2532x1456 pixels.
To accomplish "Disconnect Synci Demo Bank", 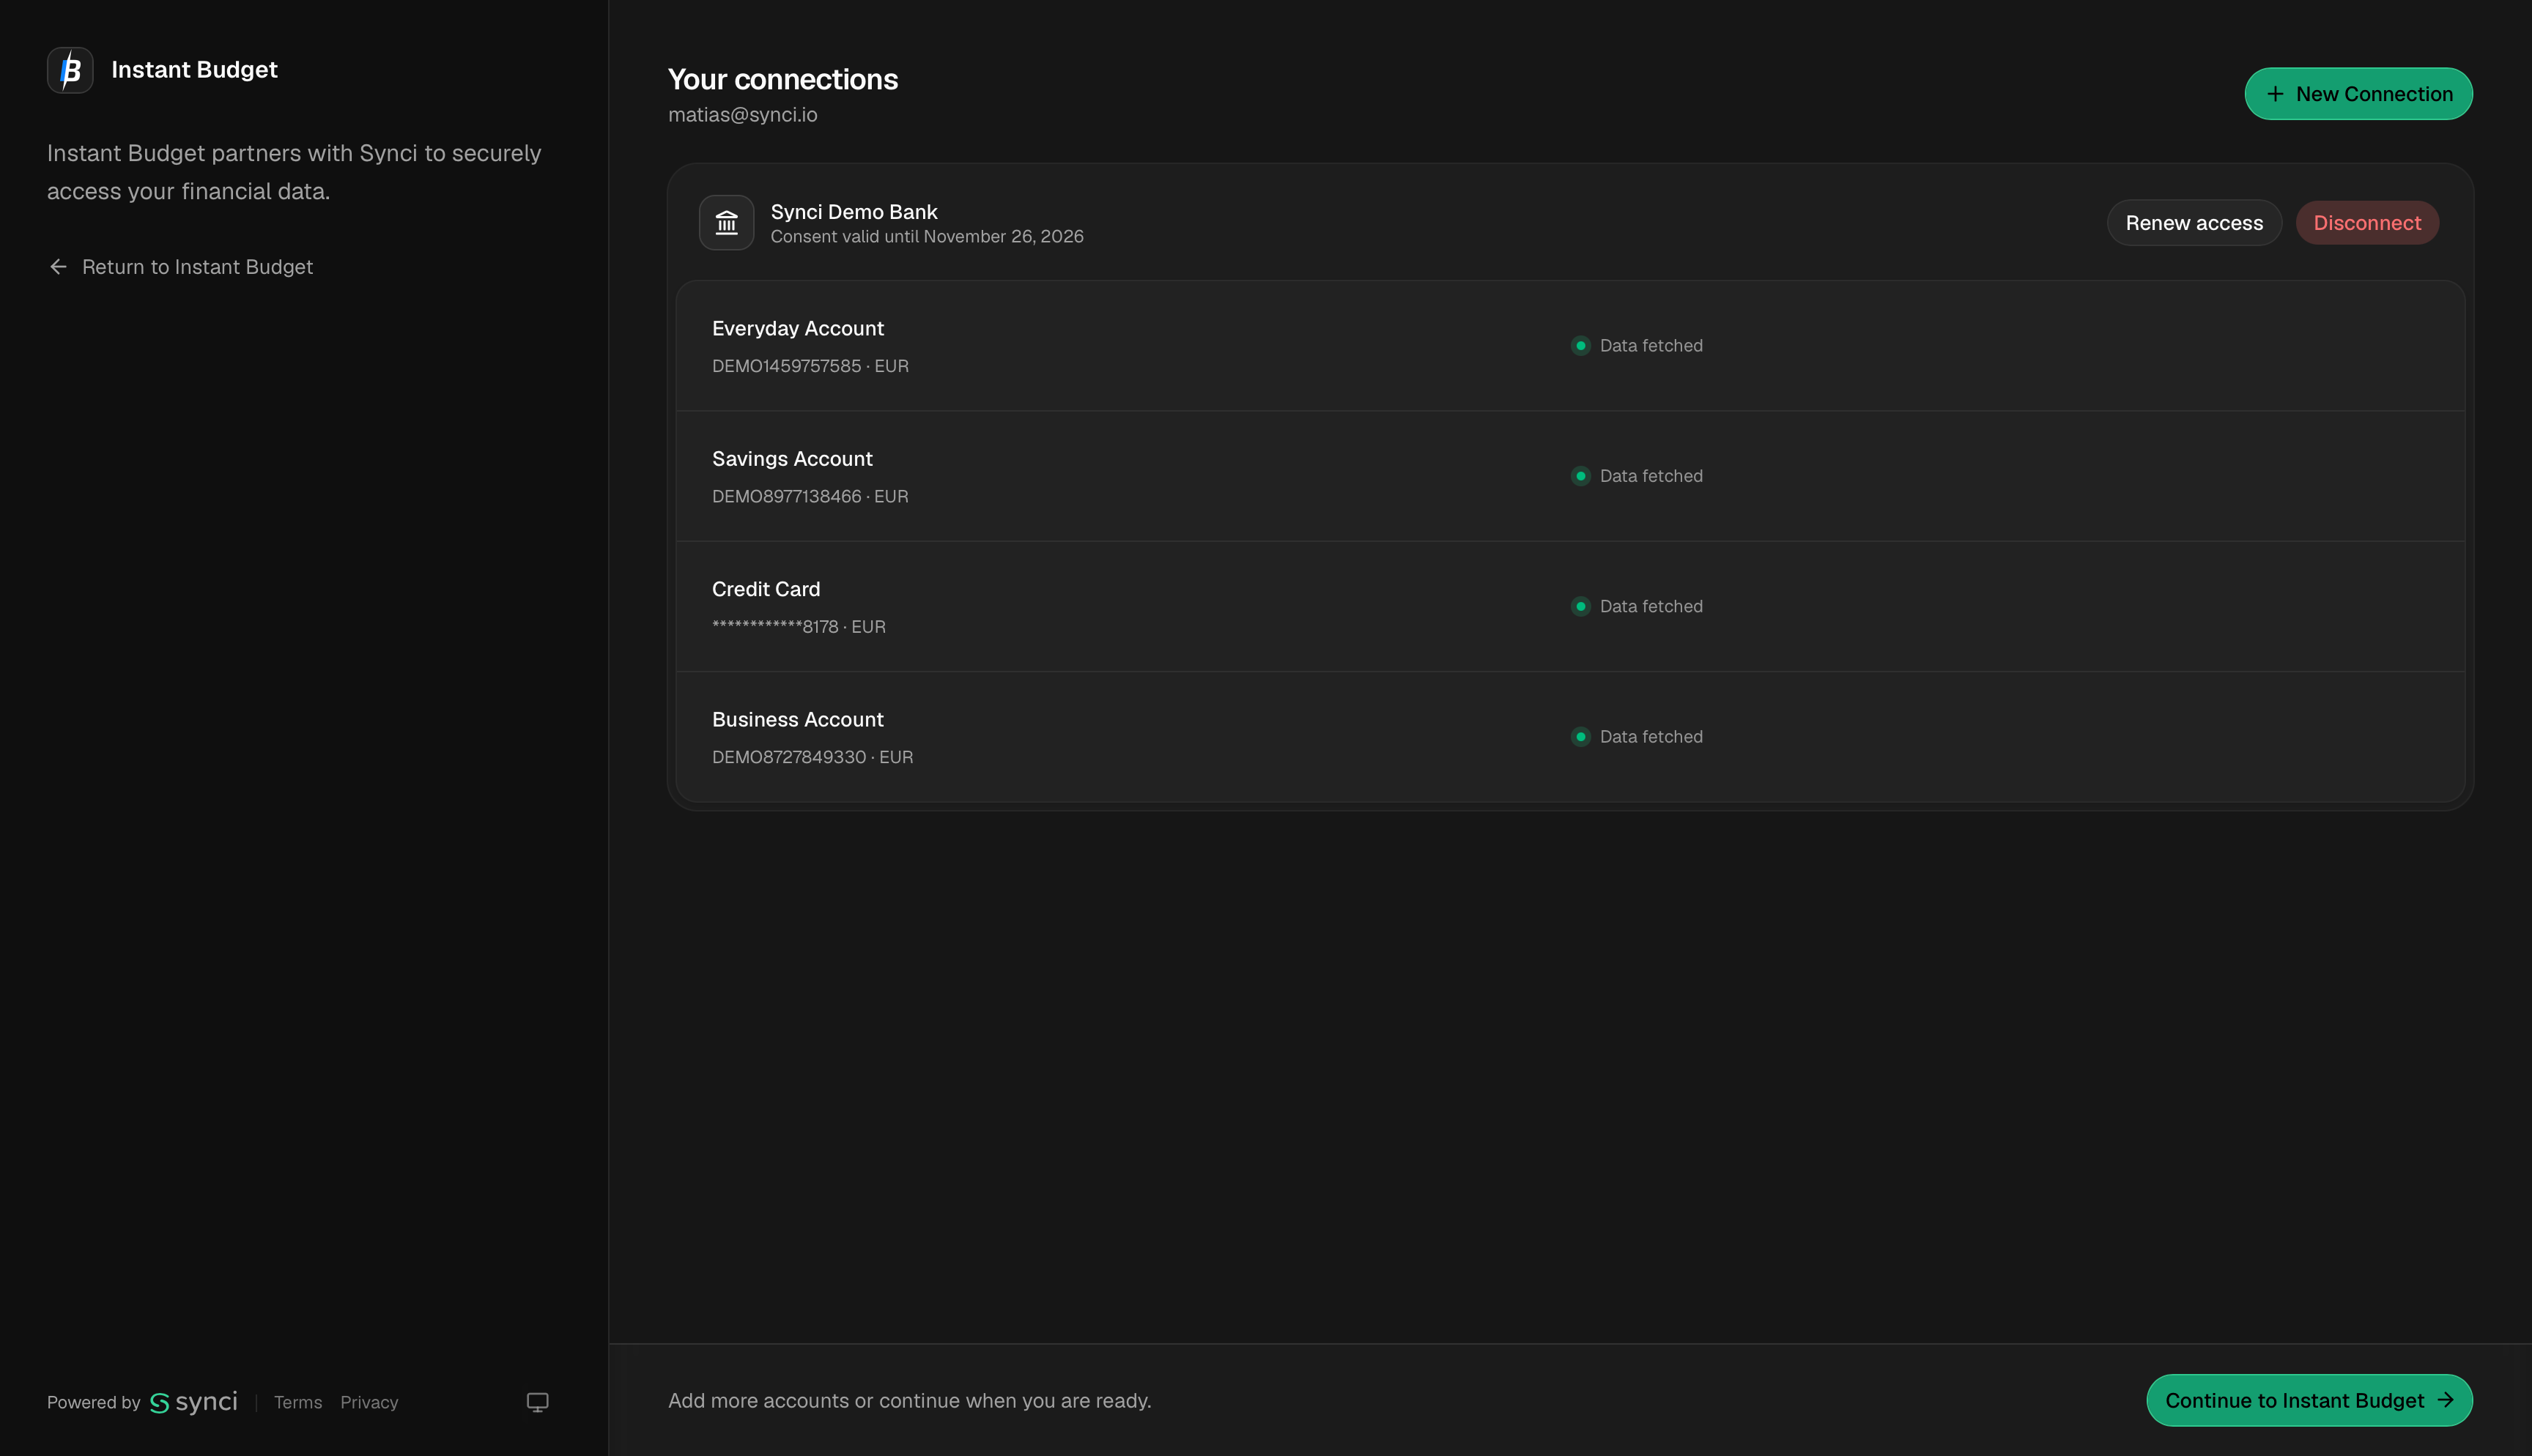I will 2367,223.
